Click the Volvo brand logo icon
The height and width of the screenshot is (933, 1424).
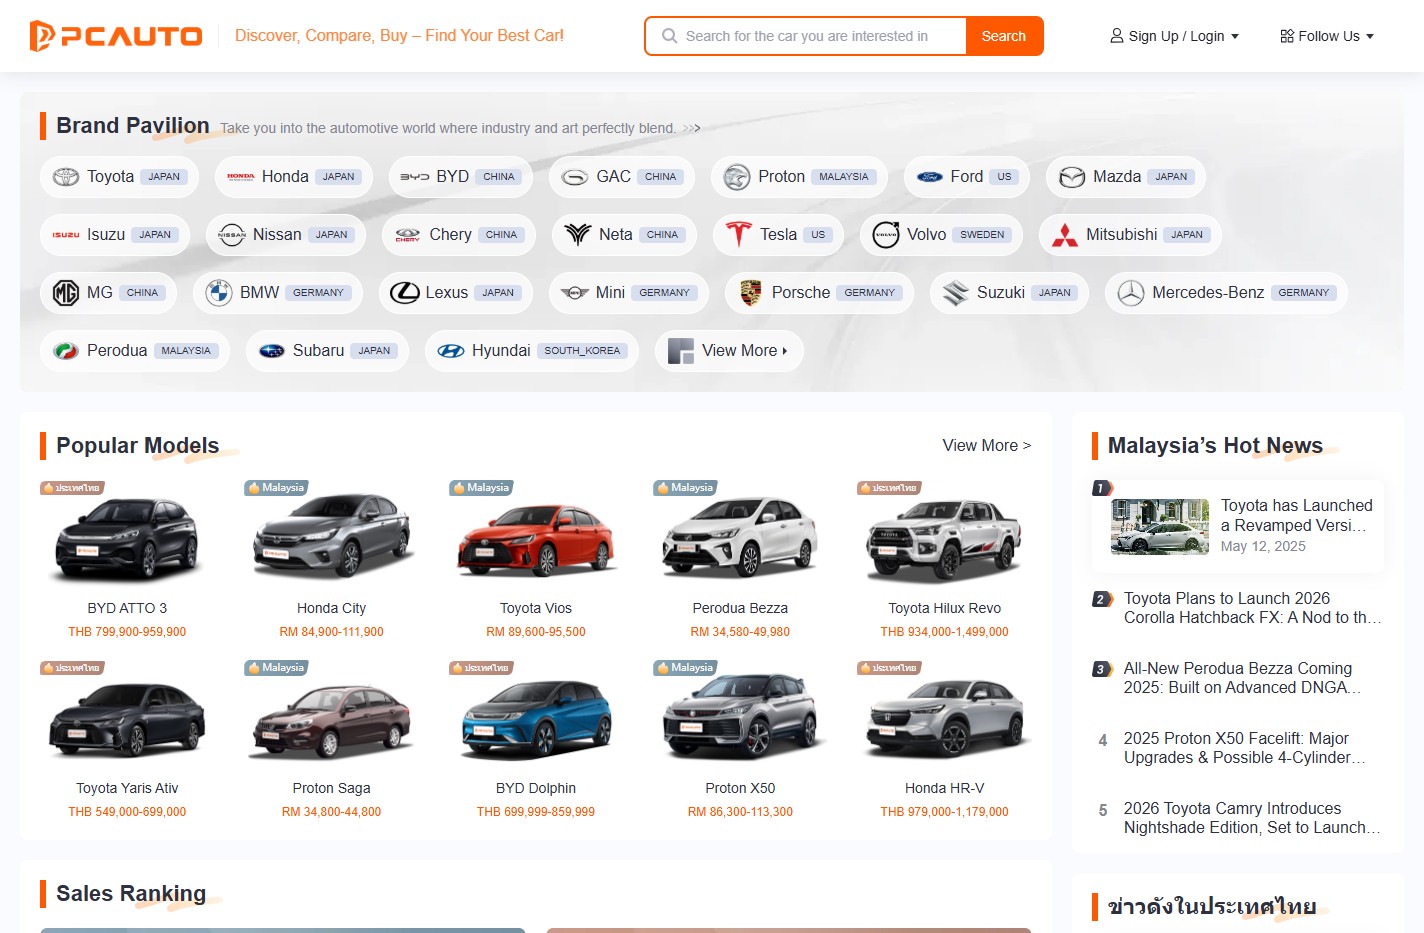[x=886, y=235]
